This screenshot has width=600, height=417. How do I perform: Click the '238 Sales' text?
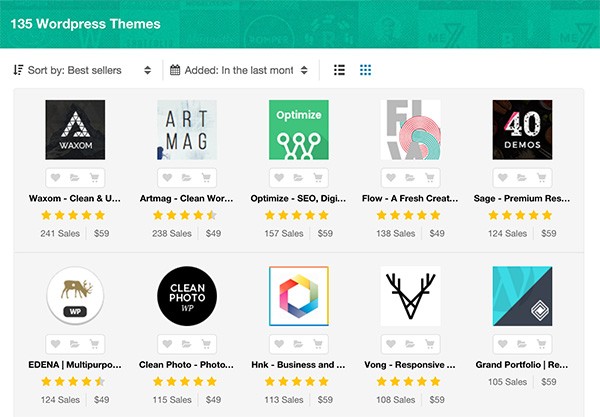tap(172, 233)
